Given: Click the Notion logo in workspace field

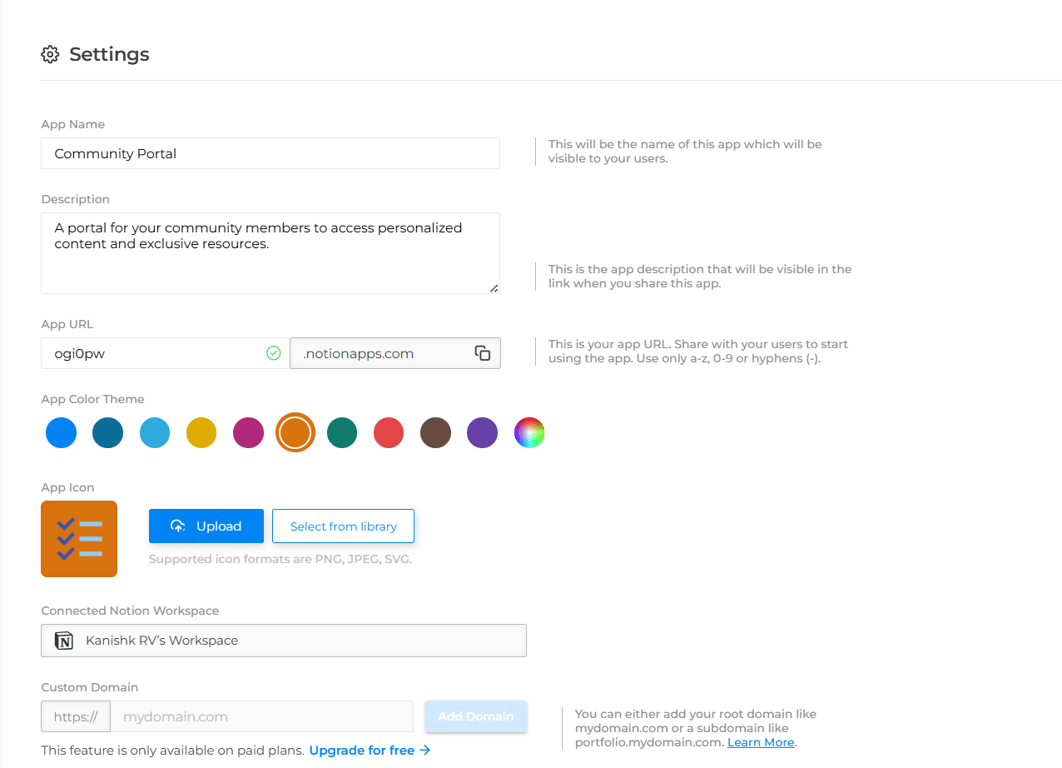Looking at the screenshot, I should (64, 641).
